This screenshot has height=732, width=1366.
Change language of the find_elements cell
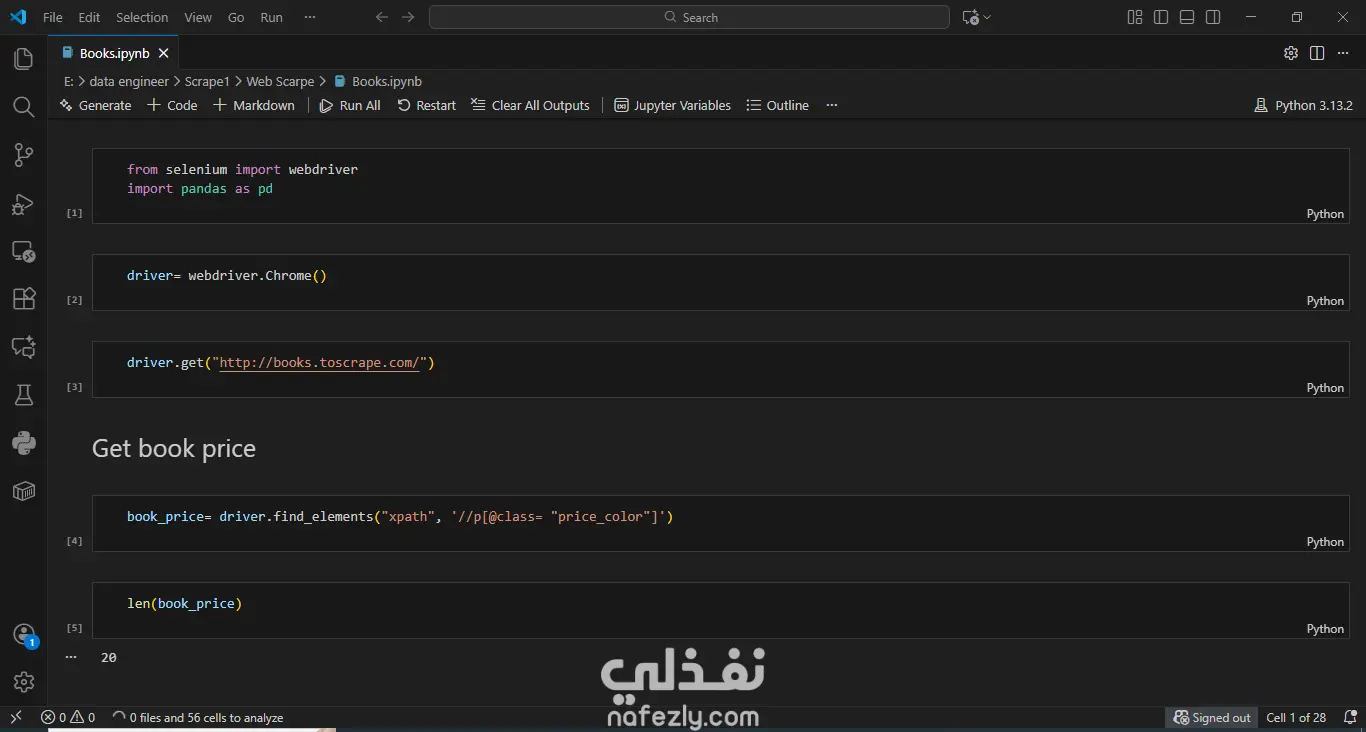pos(1325,542)
